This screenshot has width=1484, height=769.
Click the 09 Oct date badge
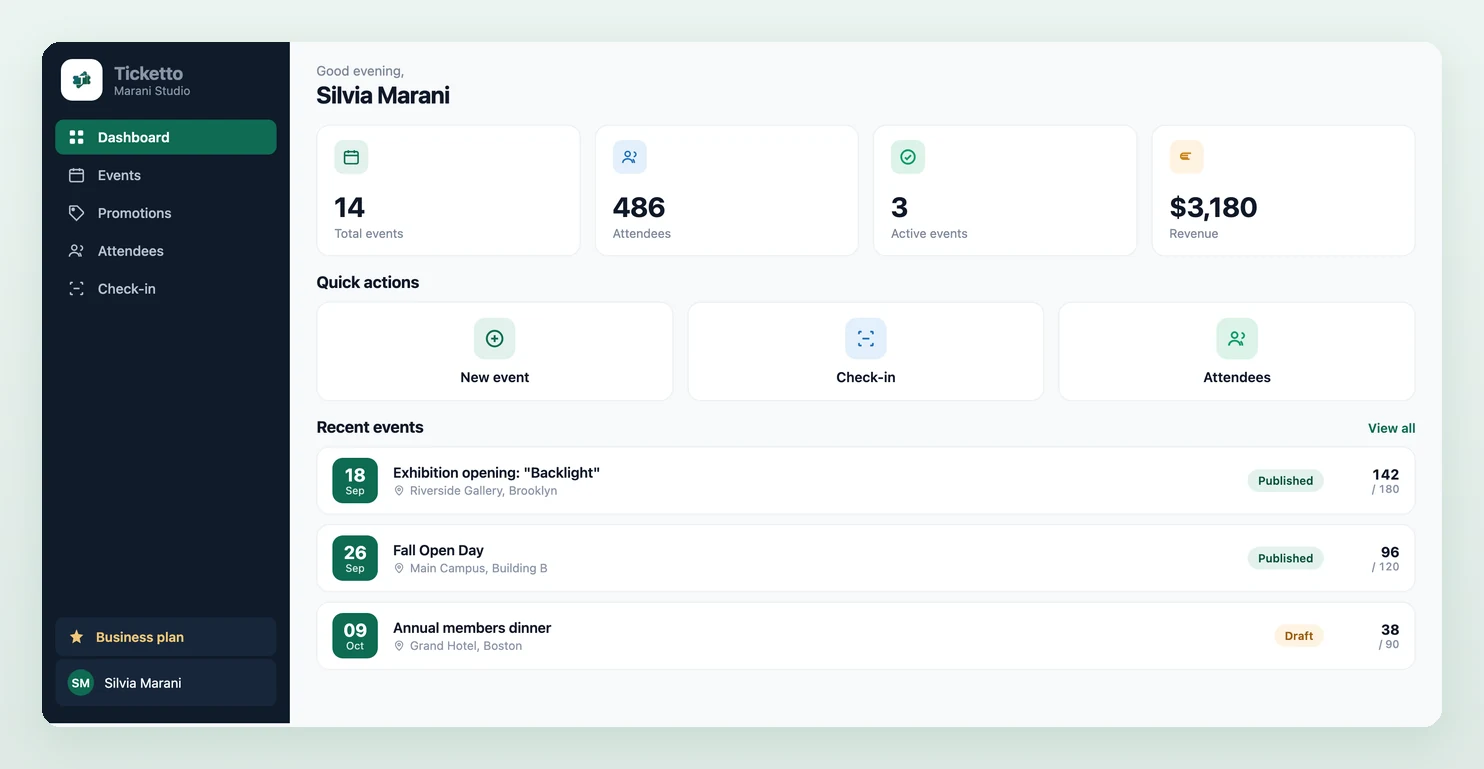355,636
